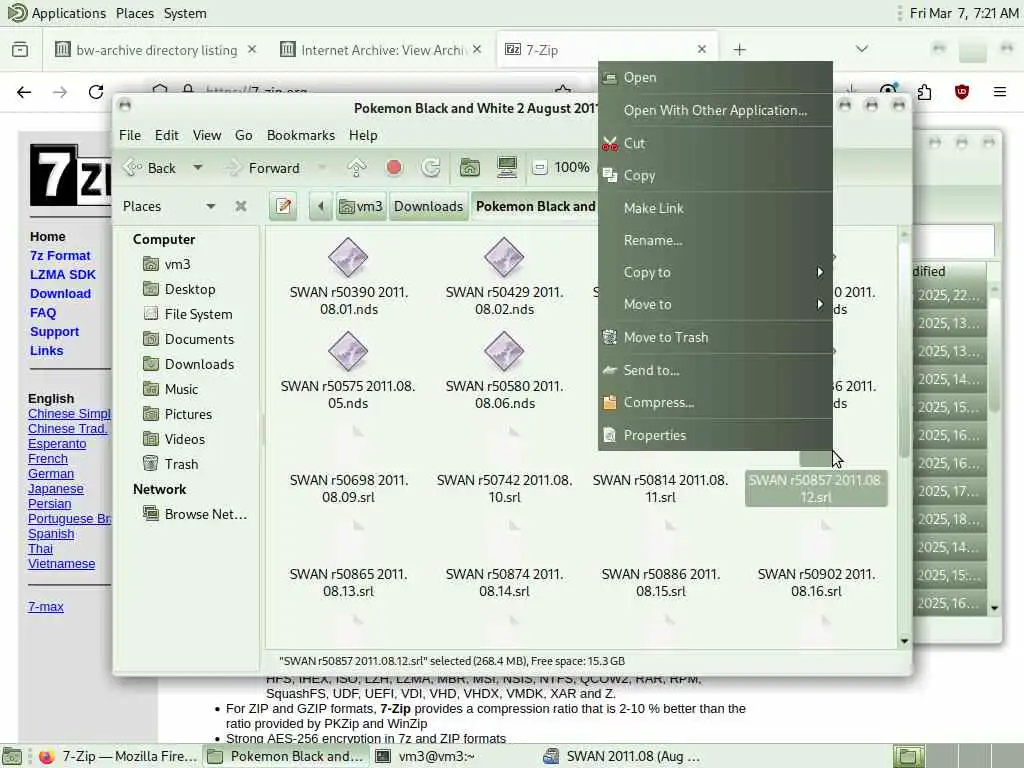This screenshot has width=1024, height=768.
Task: Click the 100% zoom level button
Action: [571, 168]
